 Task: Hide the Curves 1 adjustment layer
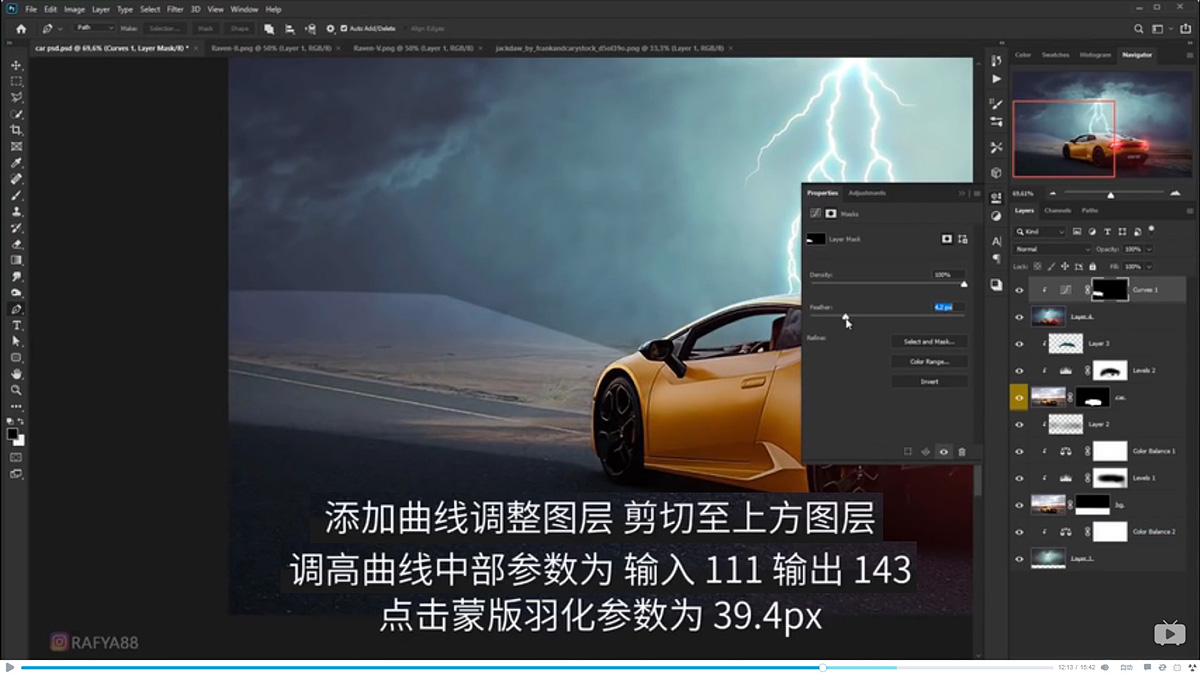tap(1020, 289)
